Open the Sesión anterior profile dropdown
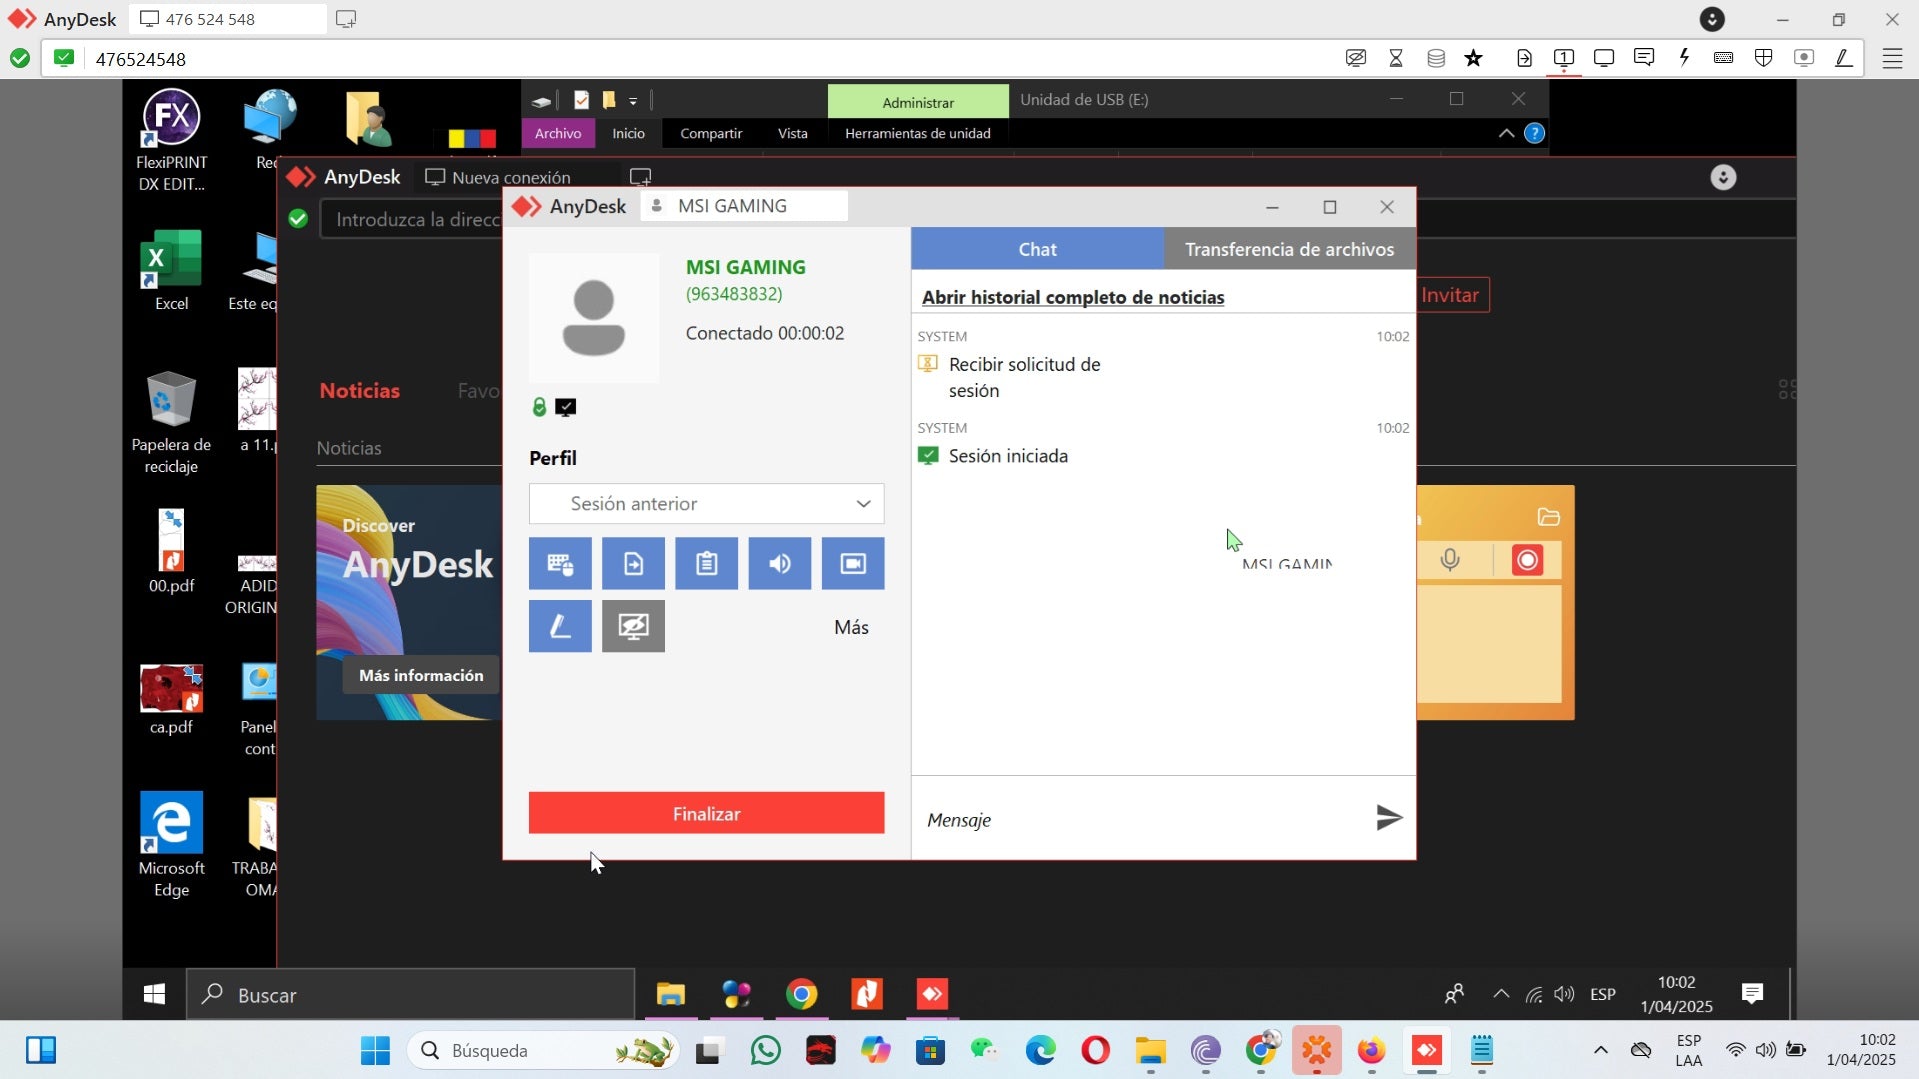This screenshot has height=1079, width=1919. (706, 504)
